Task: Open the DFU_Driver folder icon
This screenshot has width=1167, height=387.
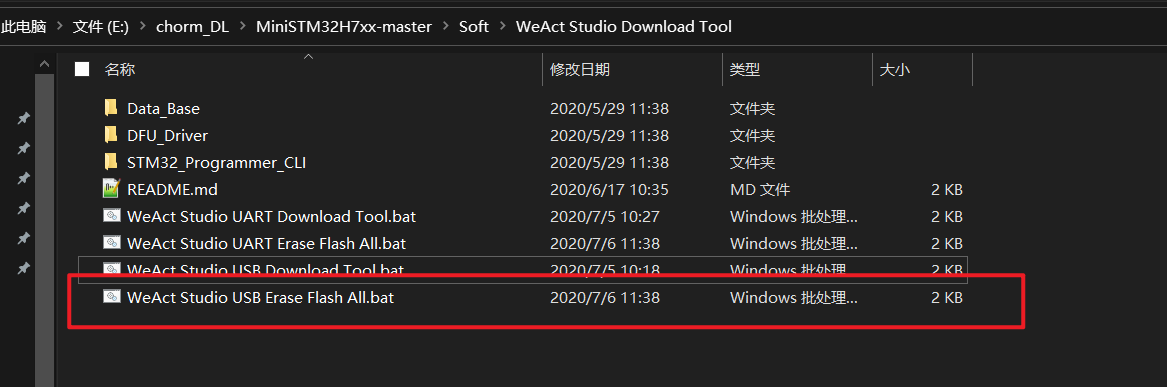Action: tap(111, 135)
